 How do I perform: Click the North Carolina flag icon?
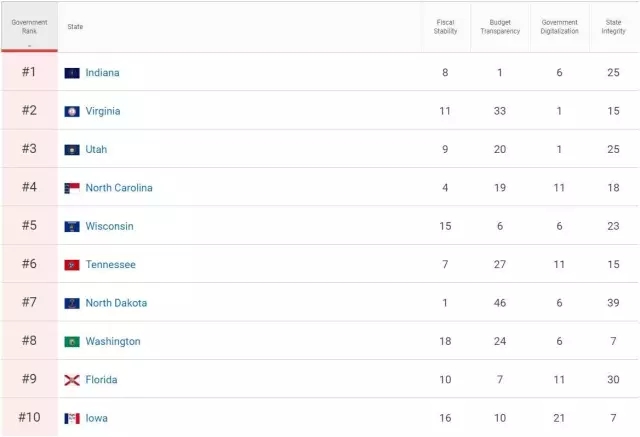[x=72, y=188]
